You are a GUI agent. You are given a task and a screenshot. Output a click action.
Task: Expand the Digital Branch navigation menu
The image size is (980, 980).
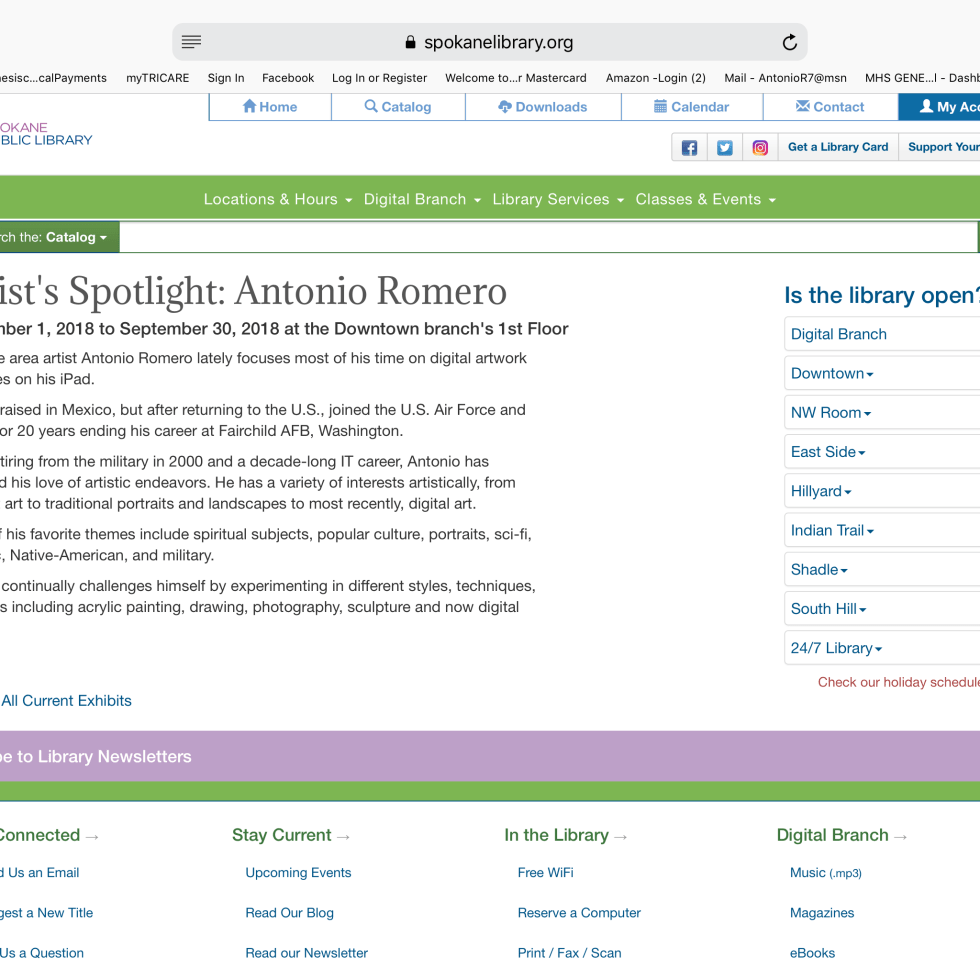(x=422, y=199)
